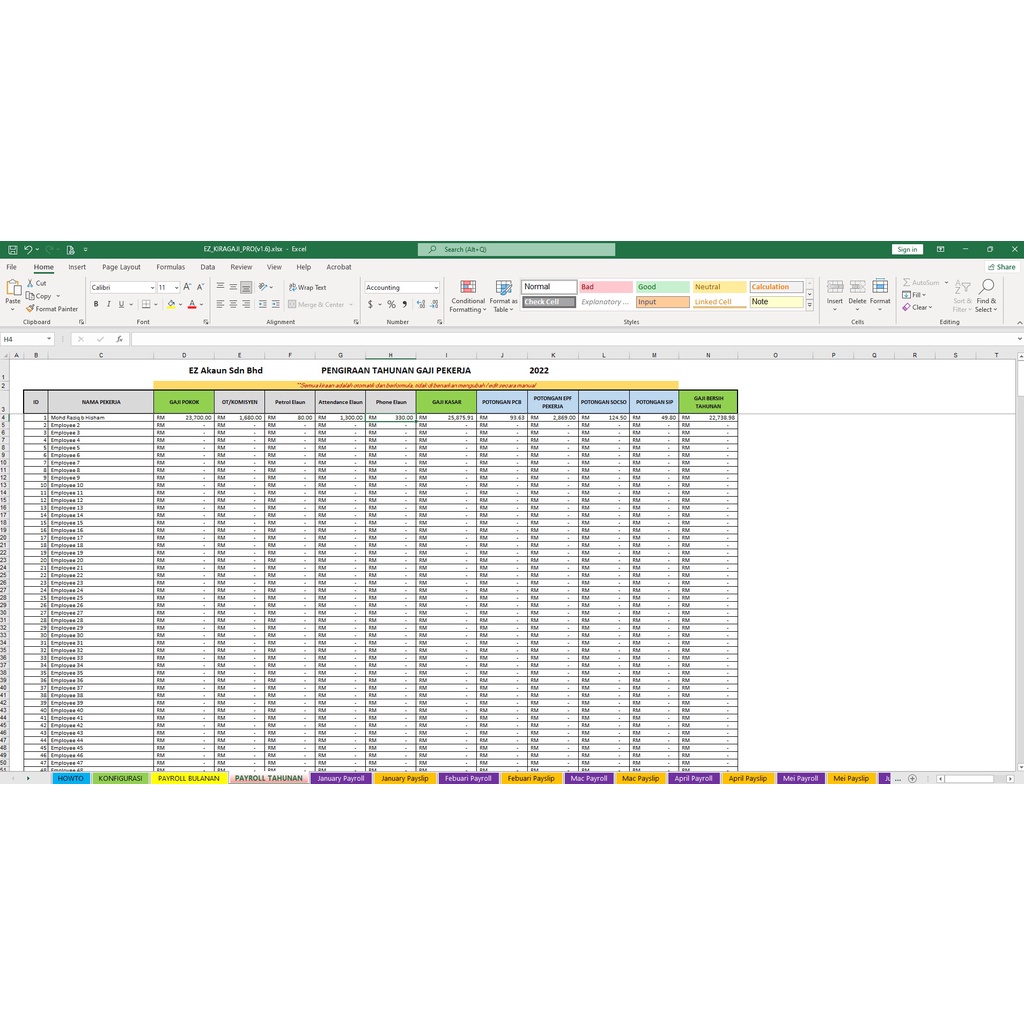This screenshot has height=1024, width=1024.
Task: Open the PAYROLL BULANAN sheet tab
Action: pos(189,778)
